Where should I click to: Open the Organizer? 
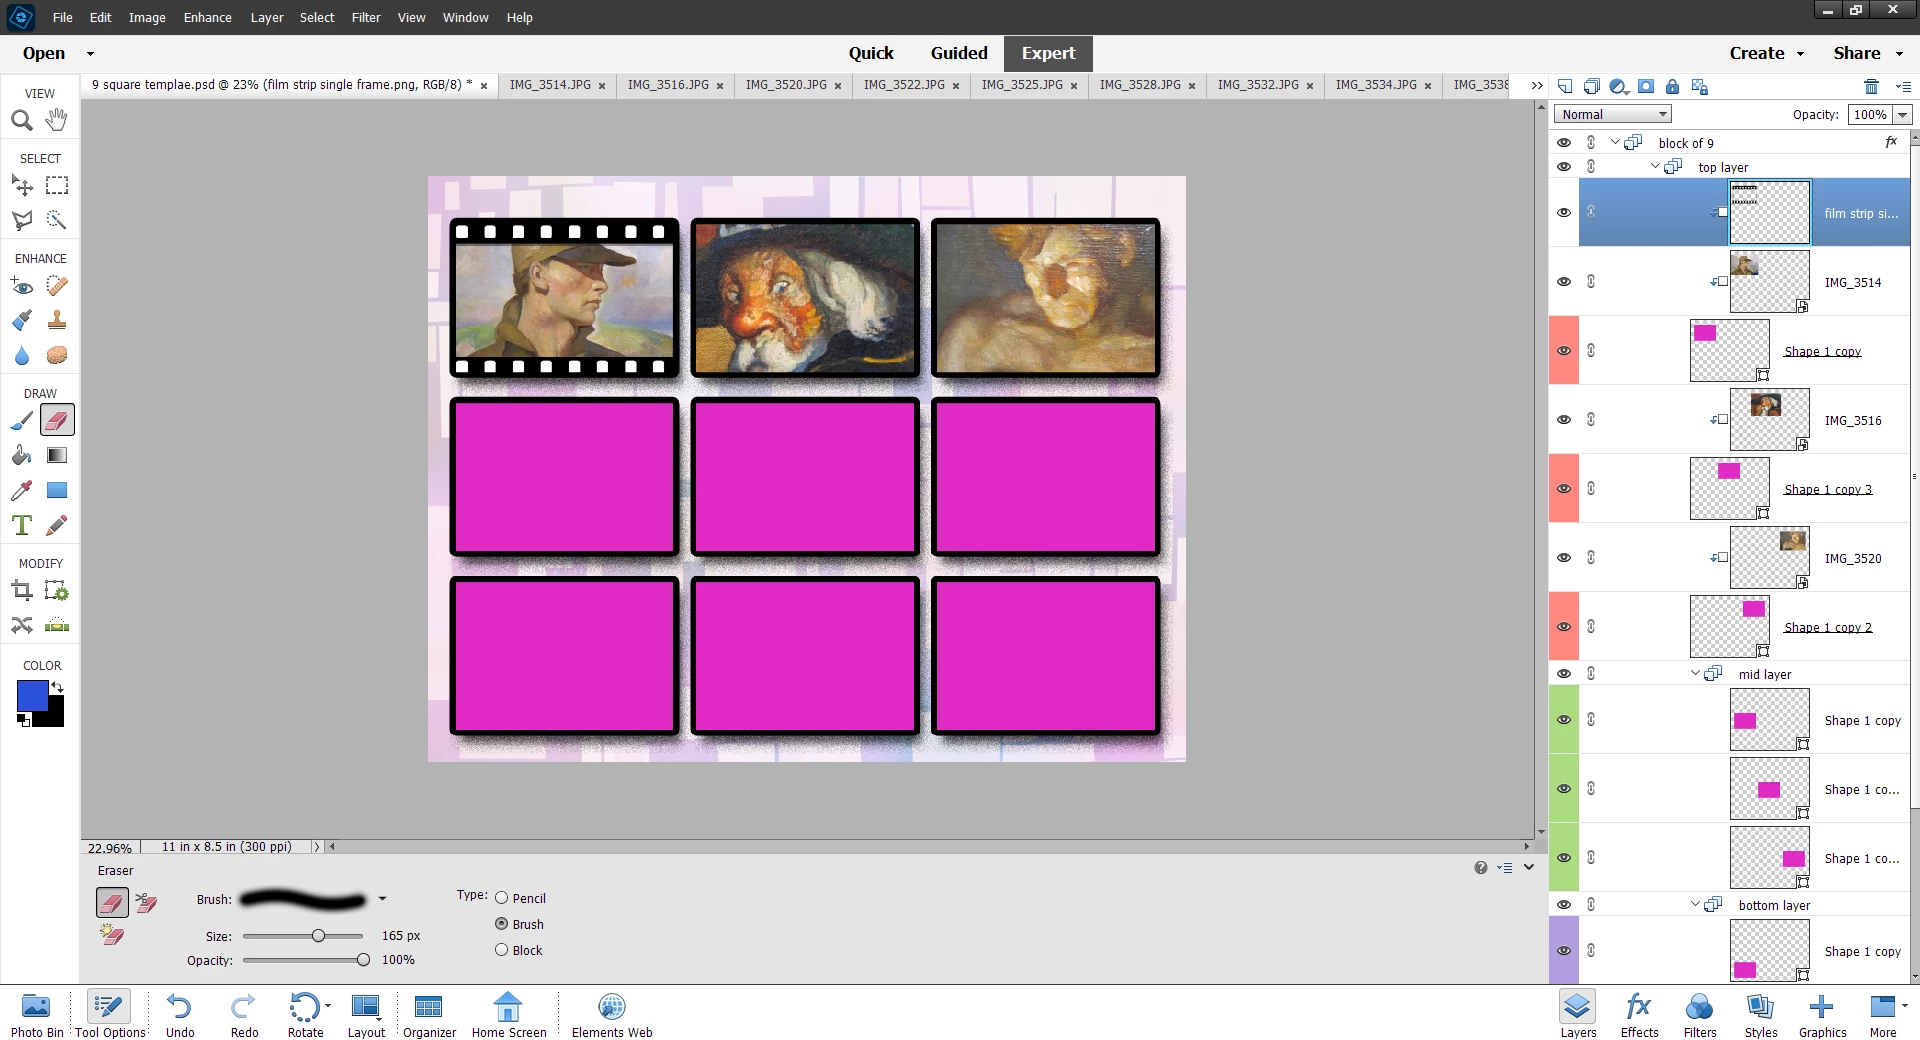click(429, 1015)
